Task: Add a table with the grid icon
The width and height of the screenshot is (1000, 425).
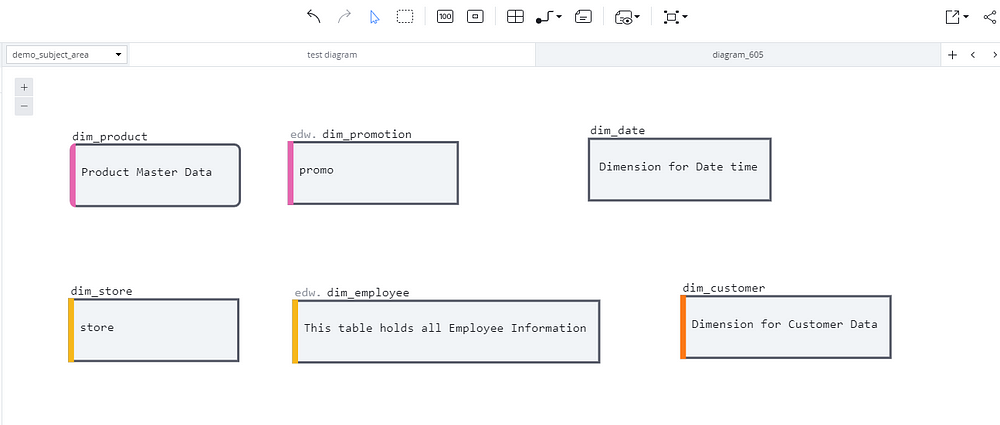Action: [x=515, y=17]
